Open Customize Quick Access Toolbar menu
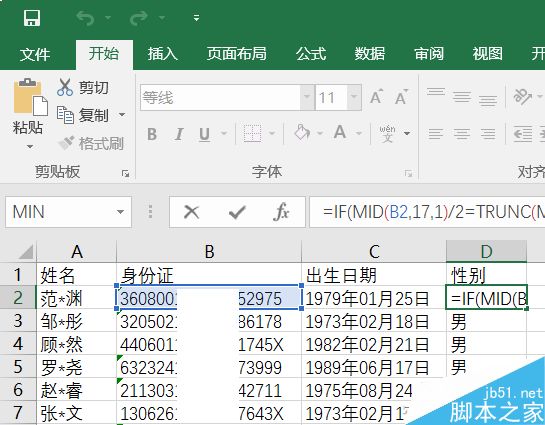Viewport: 545px width, 425px height. click(196, 18)
